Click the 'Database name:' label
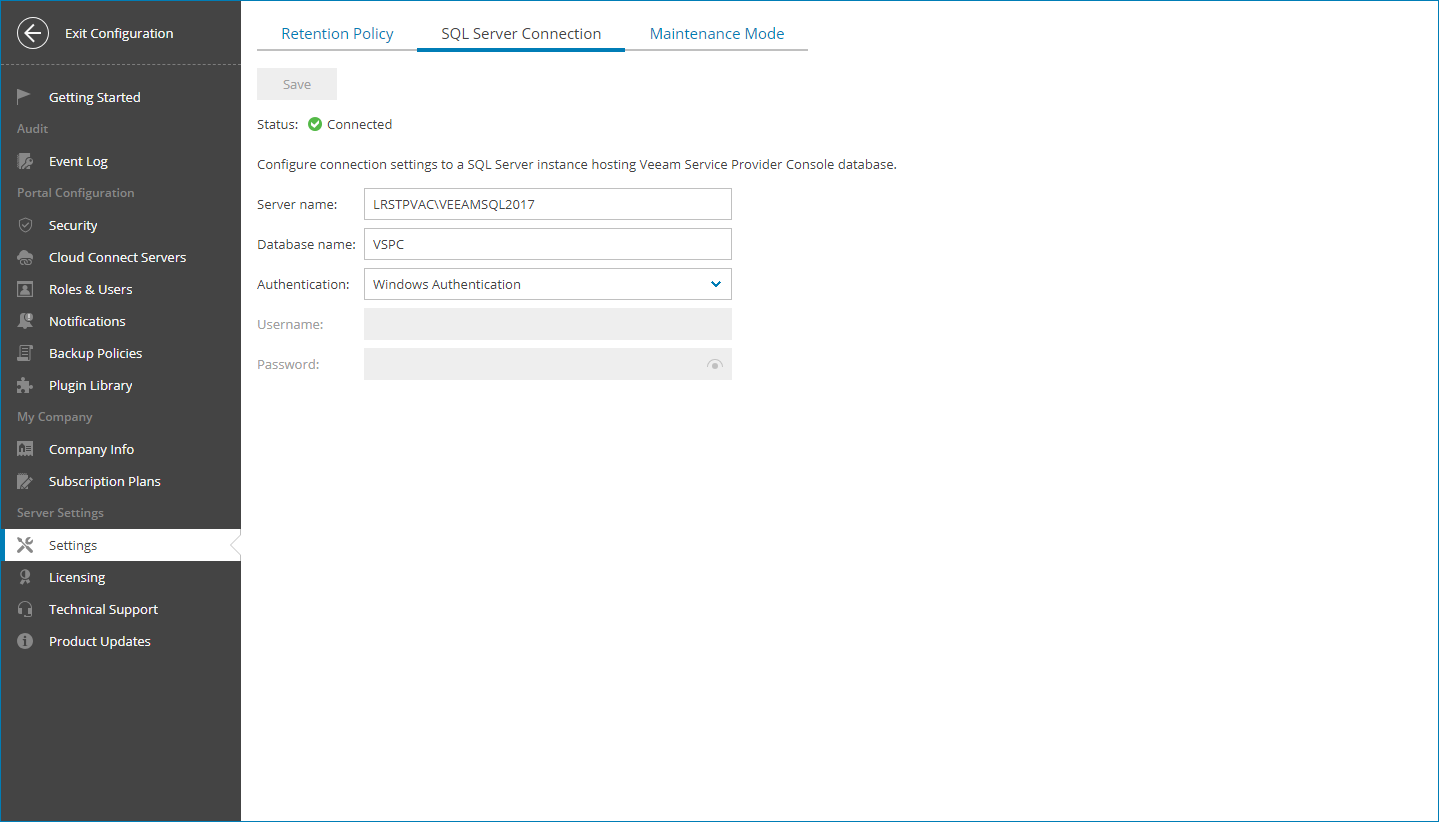1439x822 pixels. (306, 244)
